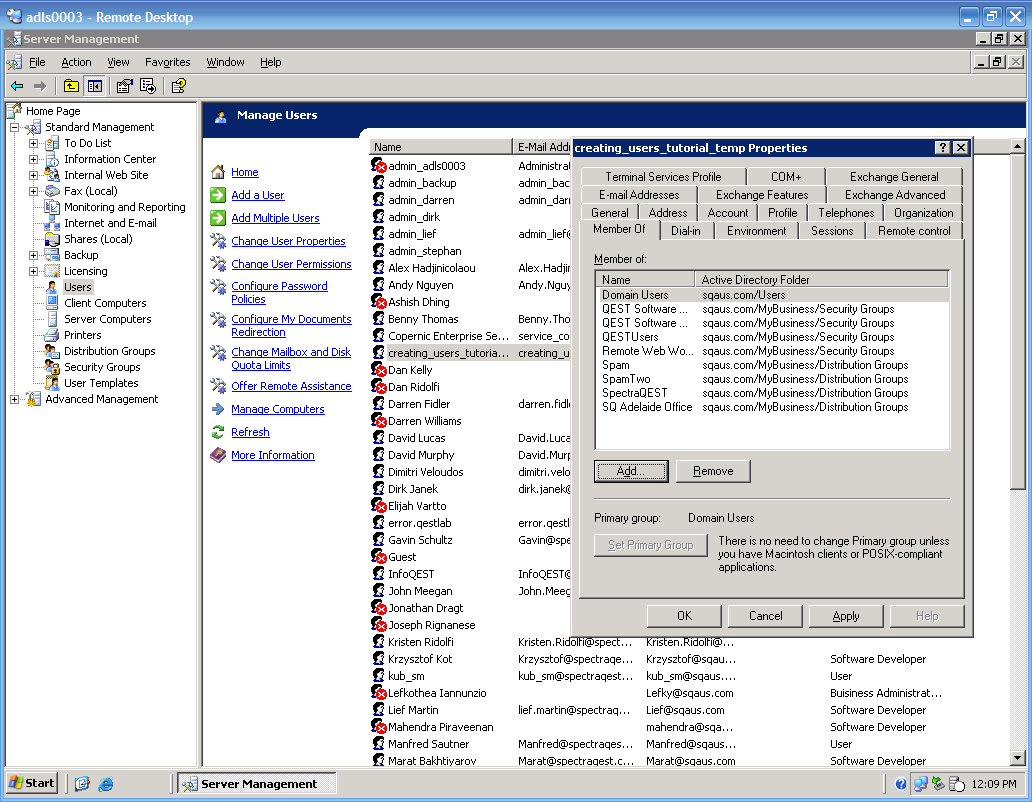Click the Printers icon in the tree
1032x802 pixels.
(x=53, y=335)
